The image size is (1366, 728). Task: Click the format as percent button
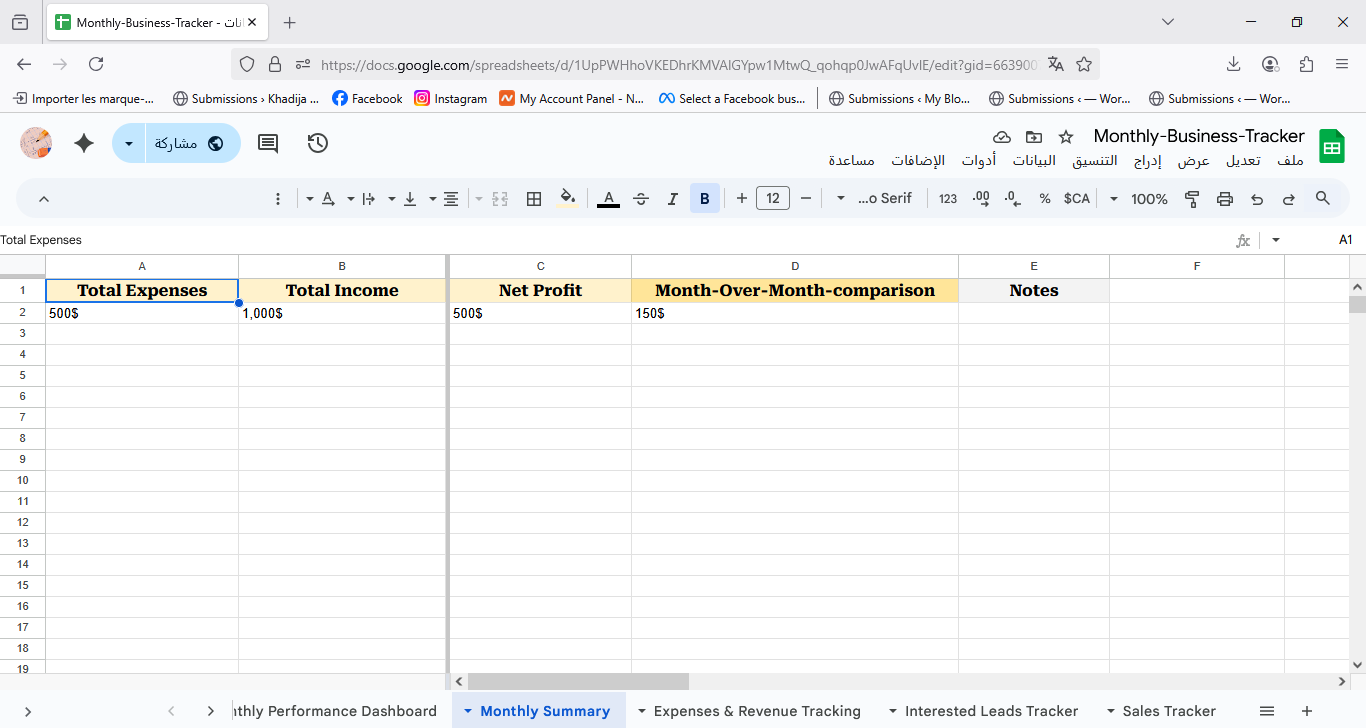(x=1045, y=199)
